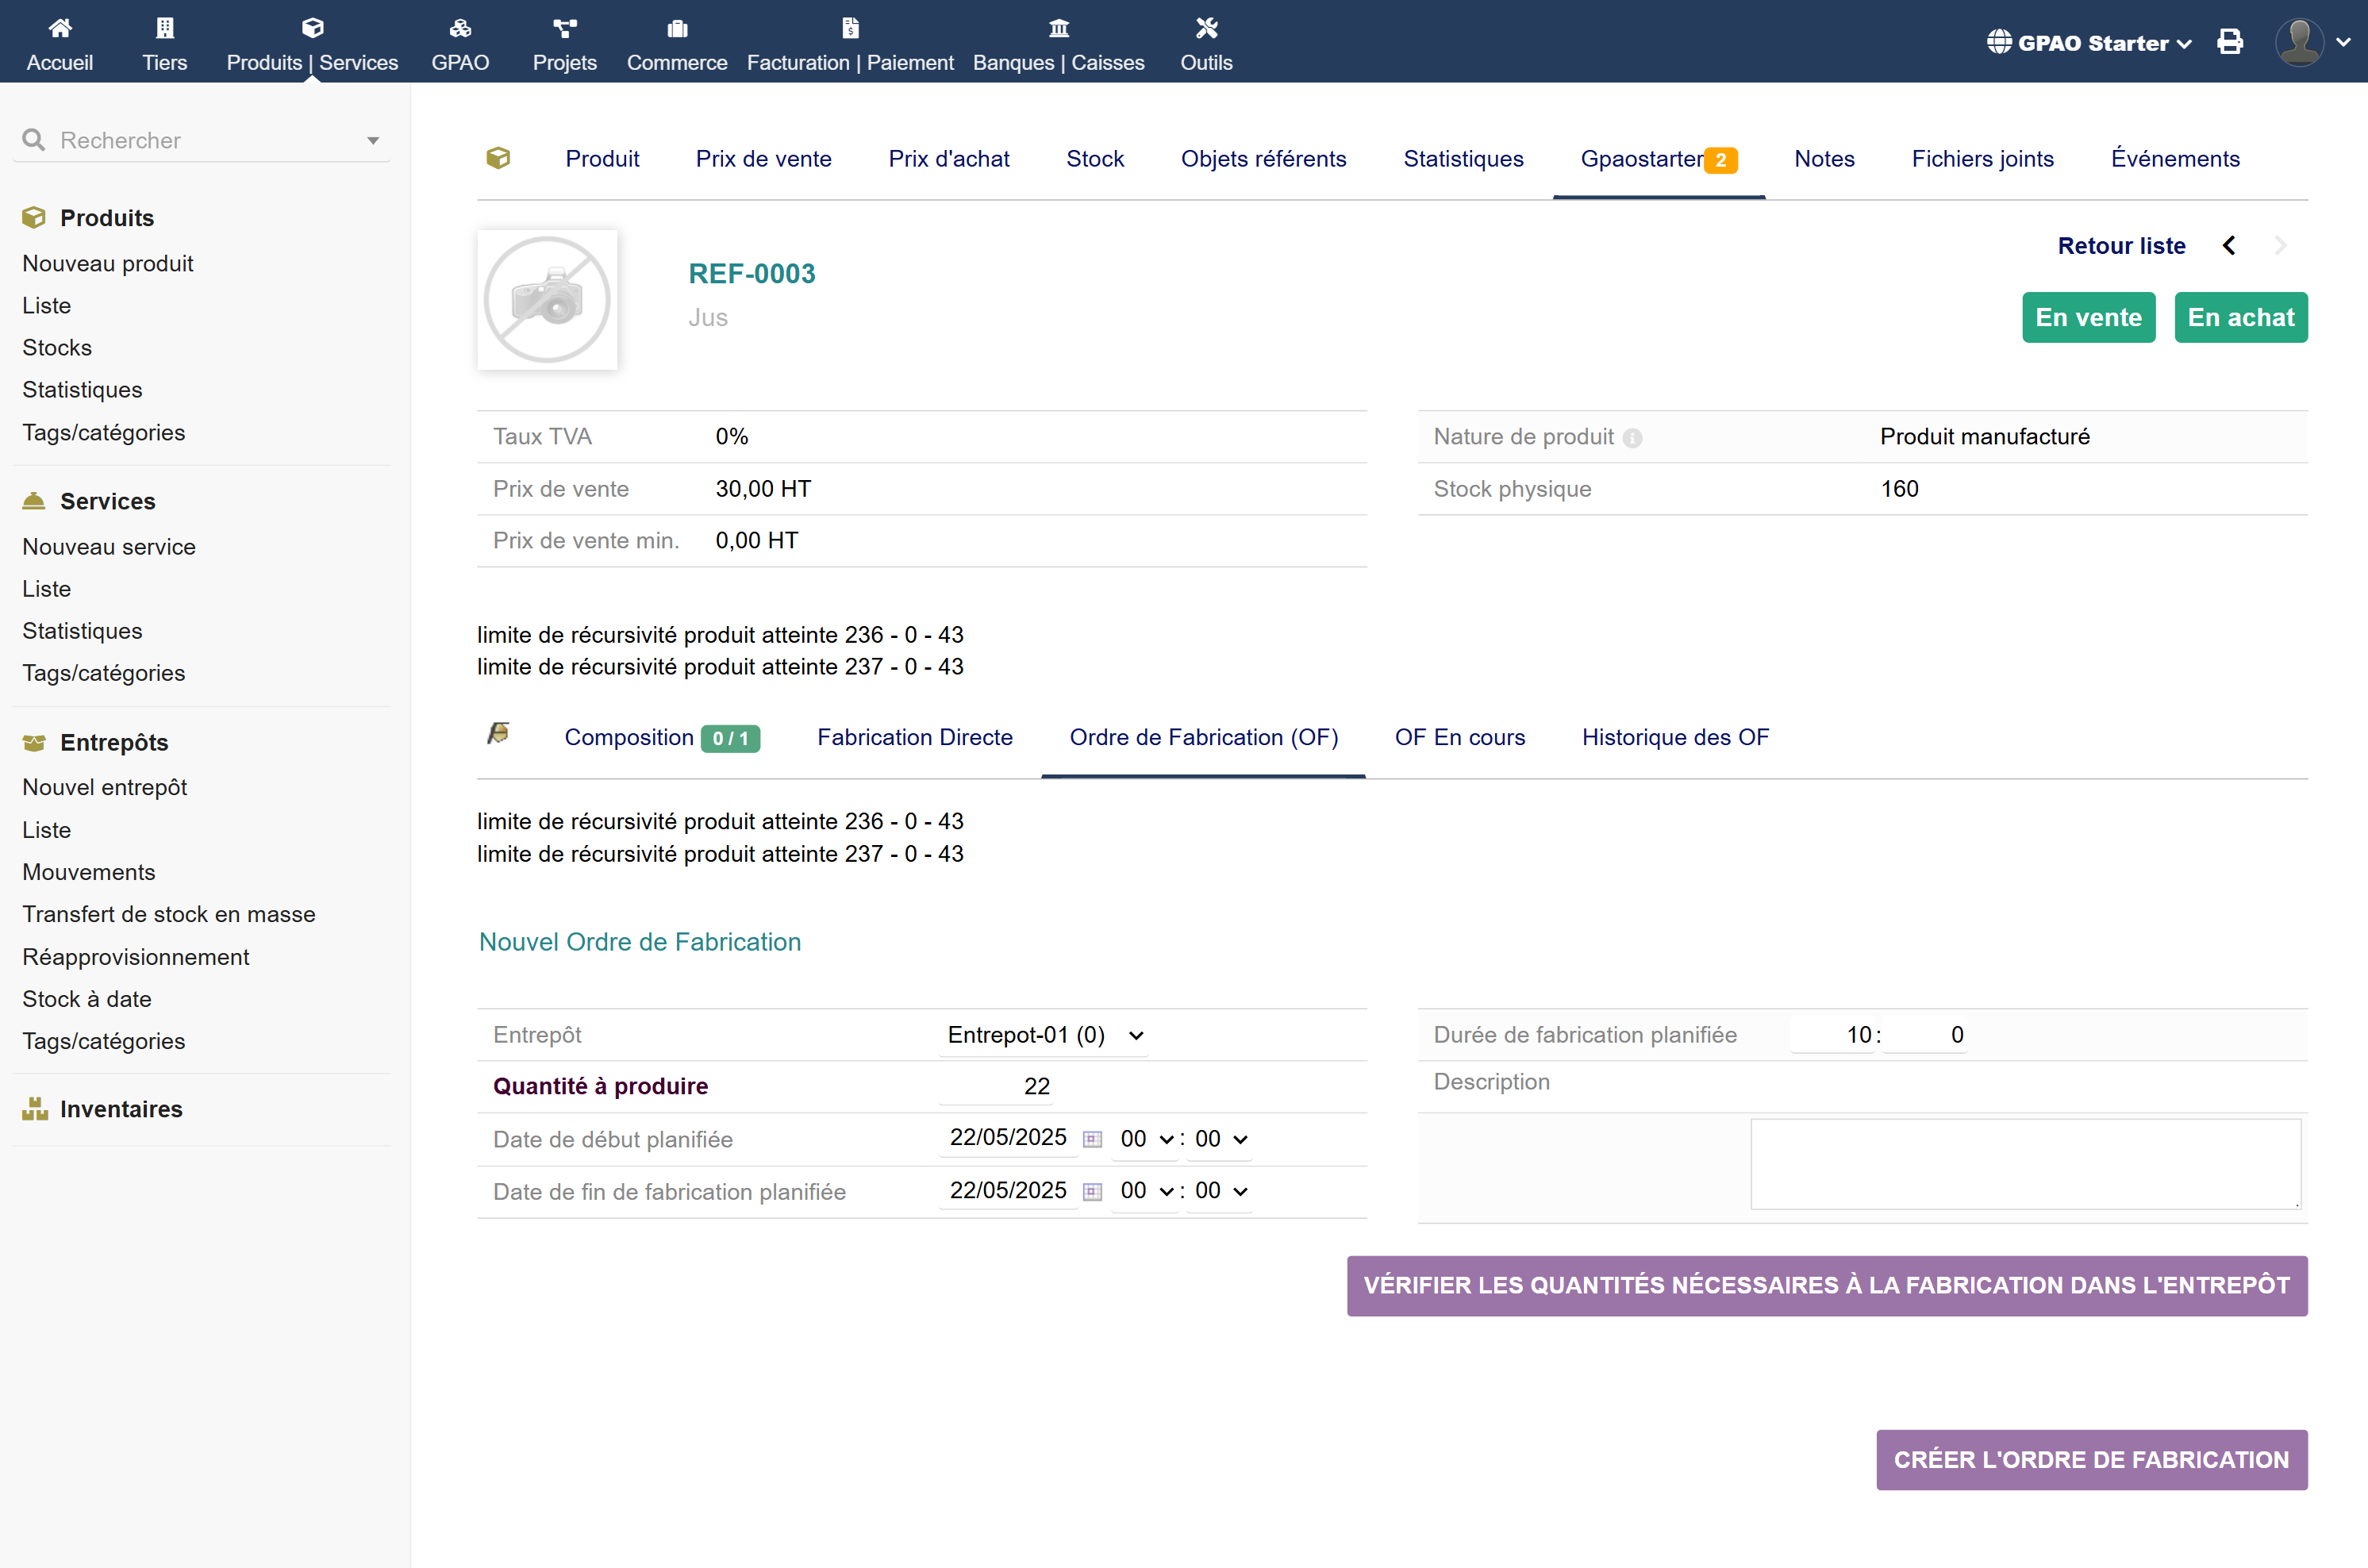Screen dimensions: 2368x1568
Task: Open the Entrepôt warehouse dropdown
Action: (x=1044, y=1035)
